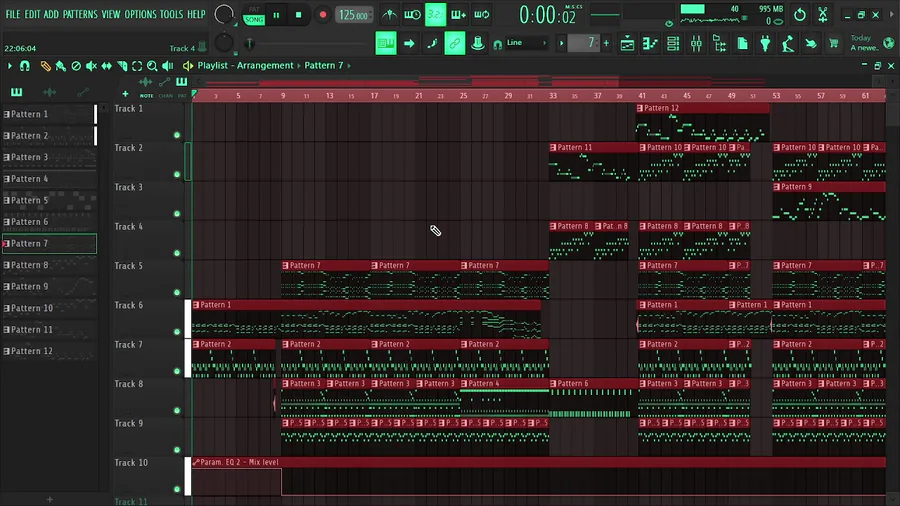Toggle playlist snap magnet icon
The height and width of the screenshot is (506, 900).
point(25,66)
